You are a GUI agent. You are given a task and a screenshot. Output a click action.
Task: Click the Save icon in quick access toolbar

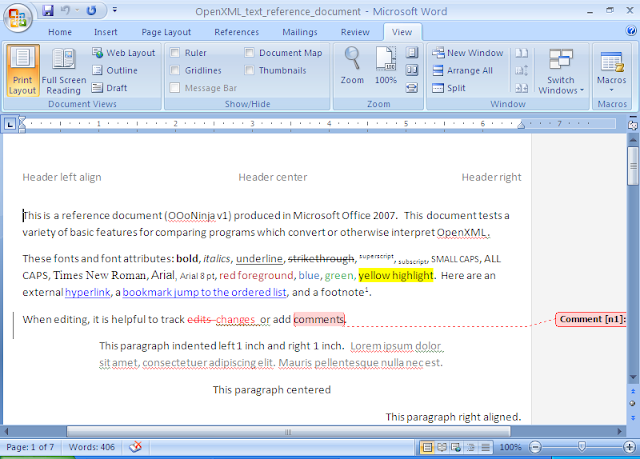(x=48, y=11)
